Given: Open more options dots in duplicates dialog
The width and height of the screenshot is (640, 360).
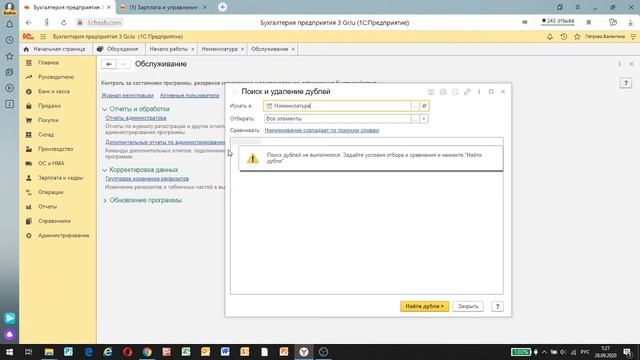Looking at the screenshot, I should [x=479, y=92].
